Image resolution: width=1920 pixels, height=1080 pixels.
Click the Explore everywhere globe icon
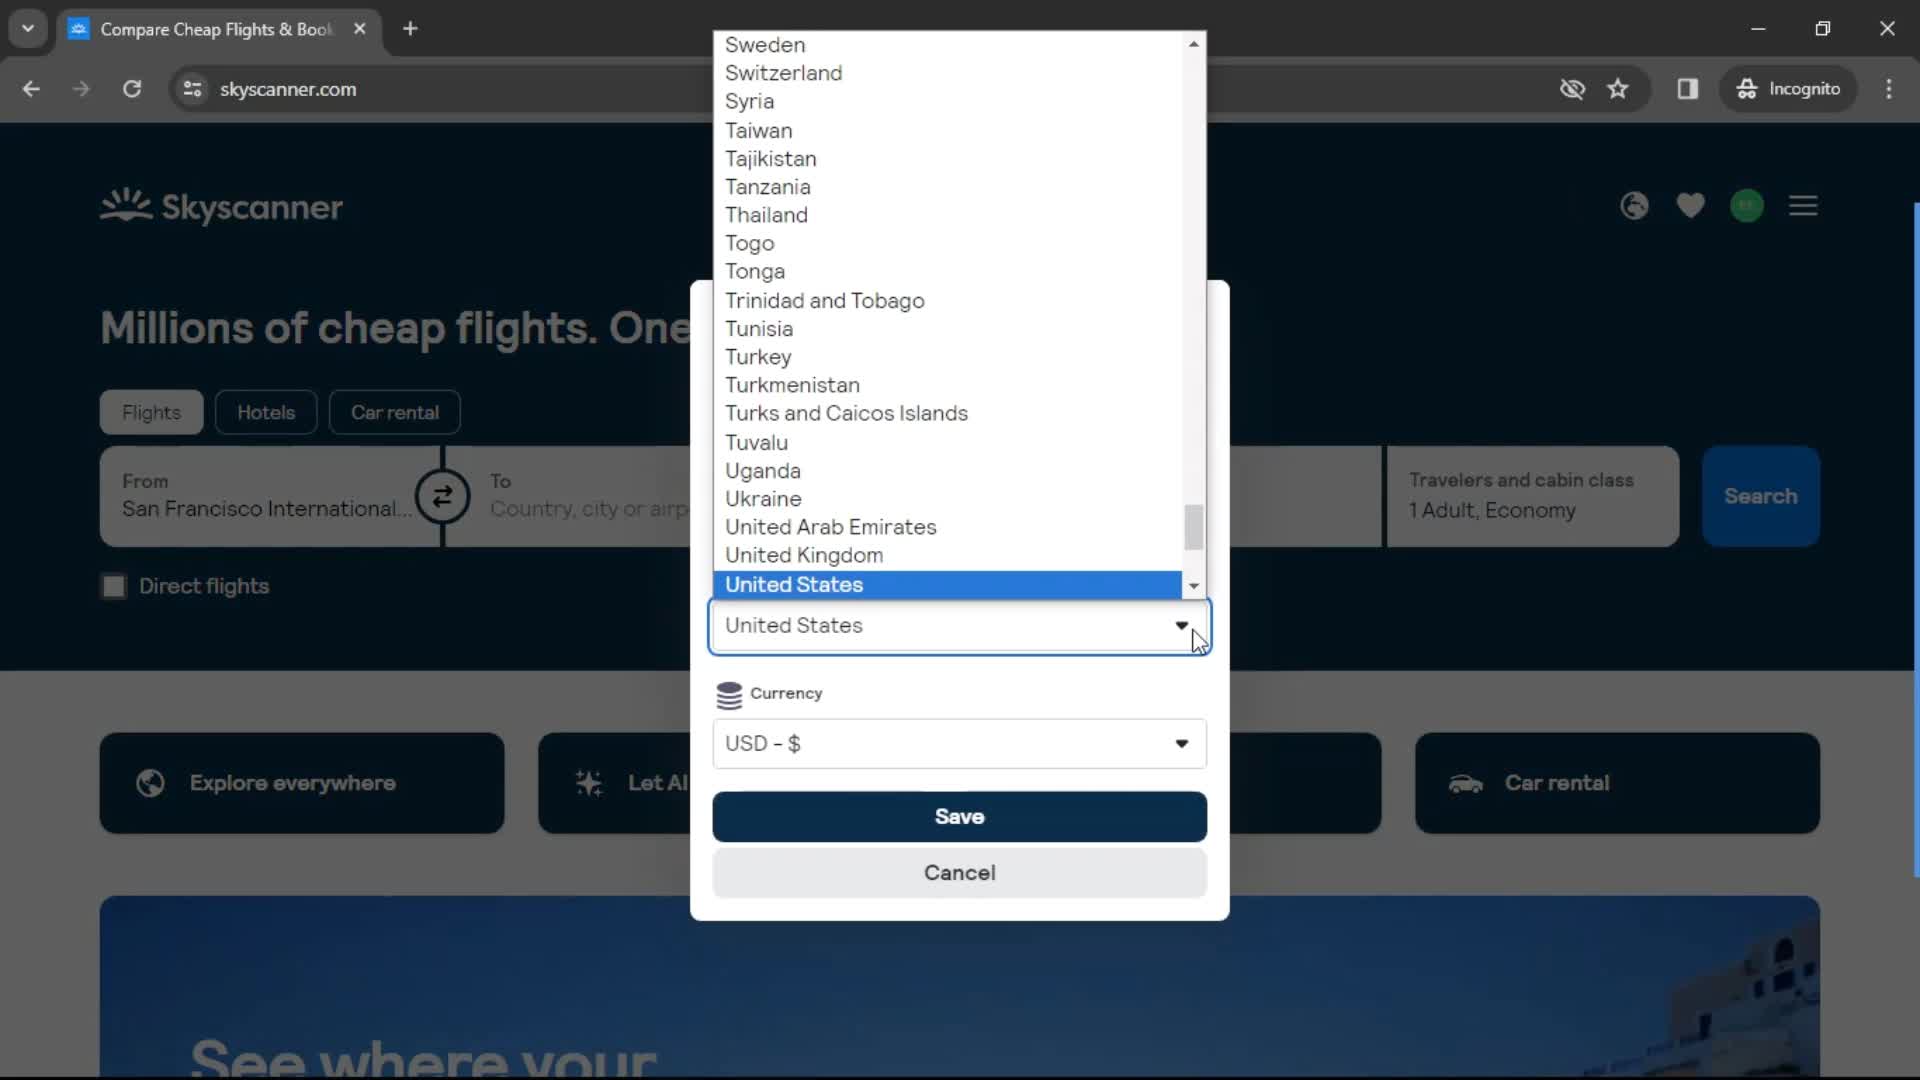point(150,782)
